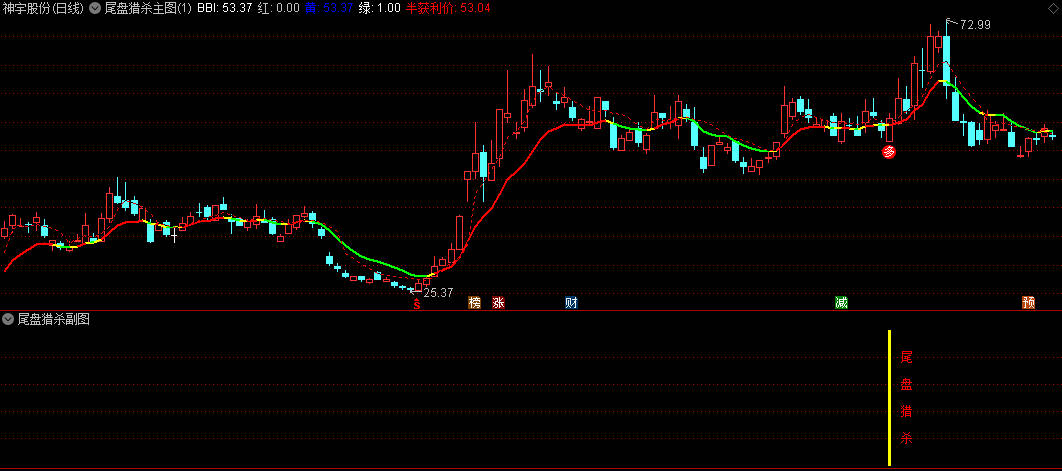Expand the 尾盘猎杀主图 indicator dropdown arrow
Viewport: 1062px width, 471px height.
click(95, 8)
